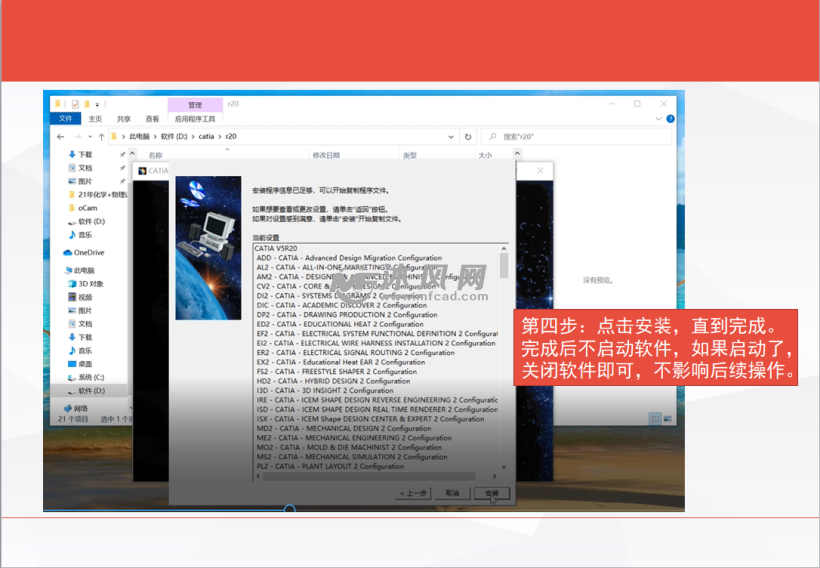
Task: Sort by the 名称 column header
Action: pos(155,155)
